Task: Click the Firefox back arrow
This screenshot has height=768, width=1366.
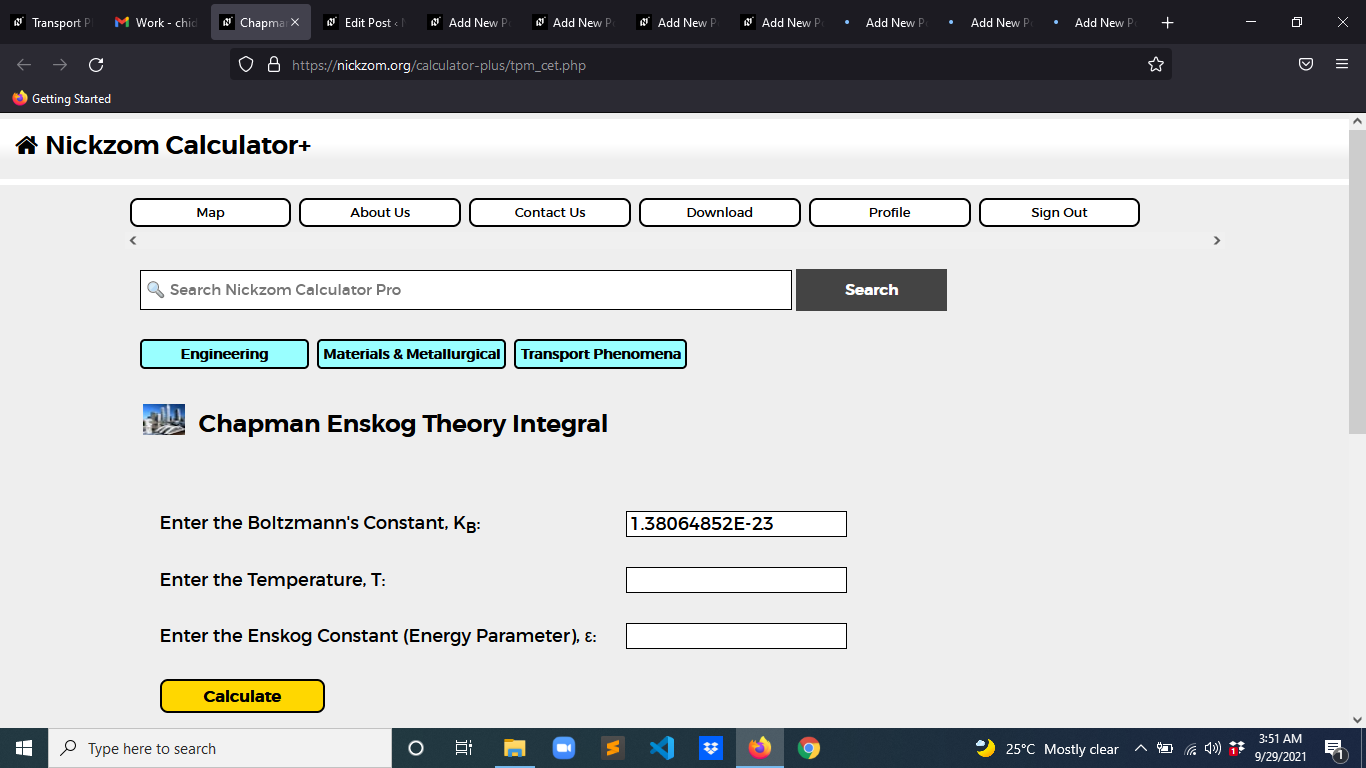Action: point(24,65)
